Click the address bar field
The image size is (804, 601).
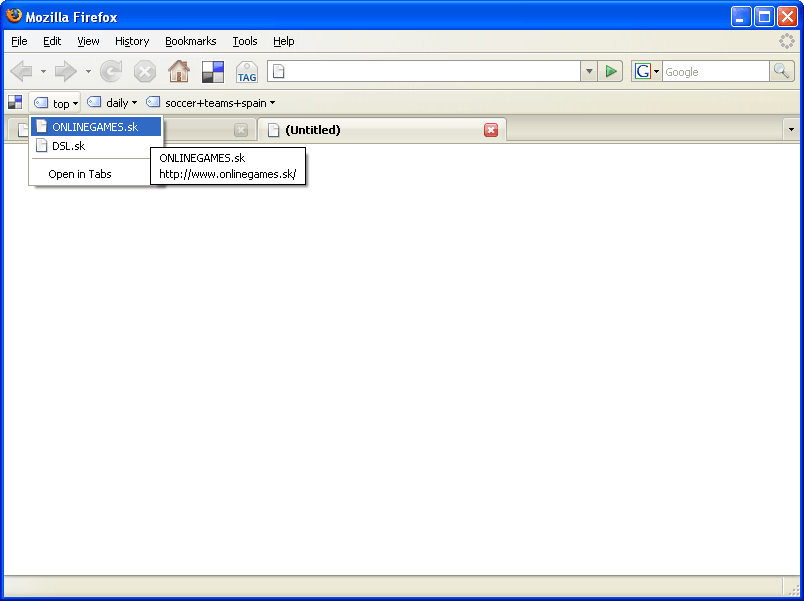click(424, 71)
